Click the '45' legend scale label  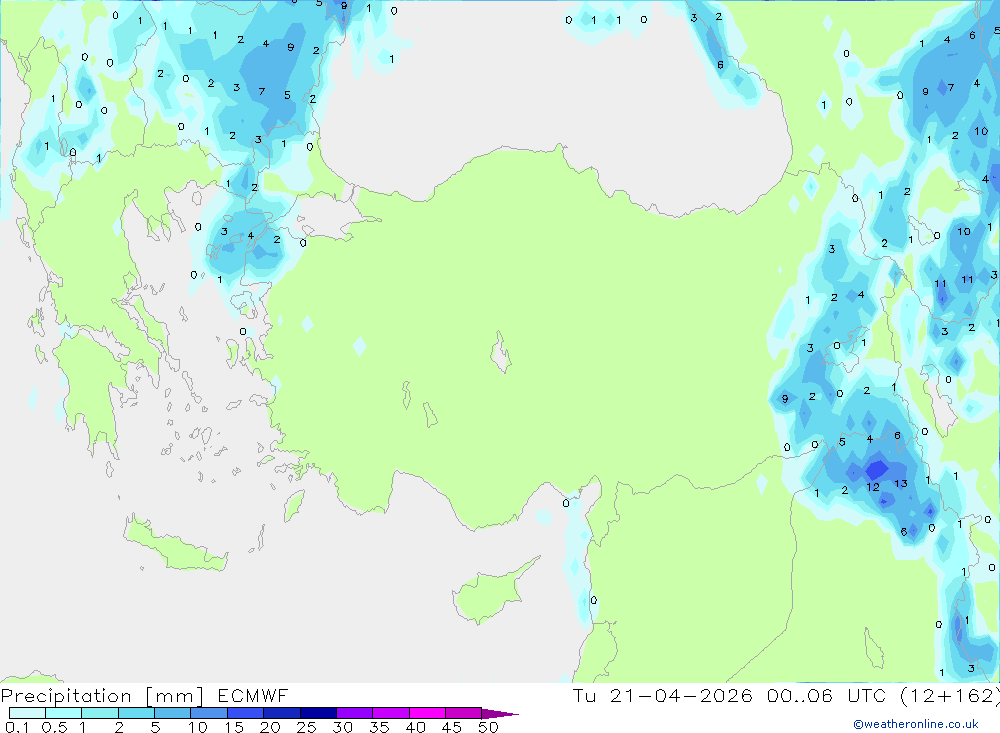coord(452,727)
